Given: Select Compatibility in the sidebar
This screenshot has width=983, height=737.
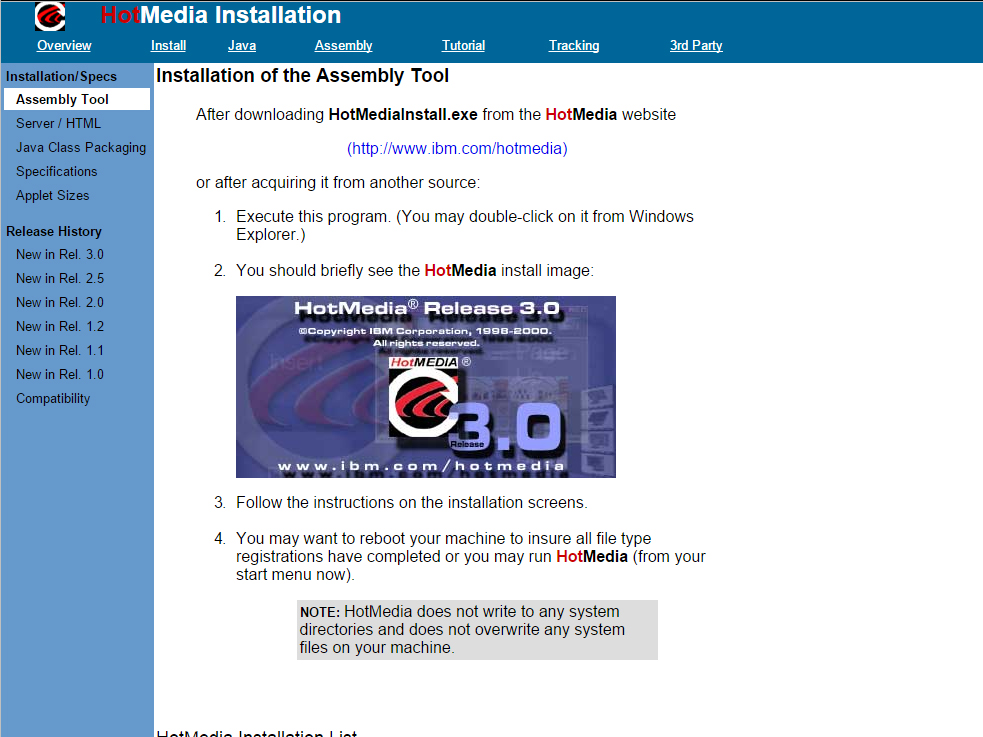Looking at the screenshot, I should 53,399.
